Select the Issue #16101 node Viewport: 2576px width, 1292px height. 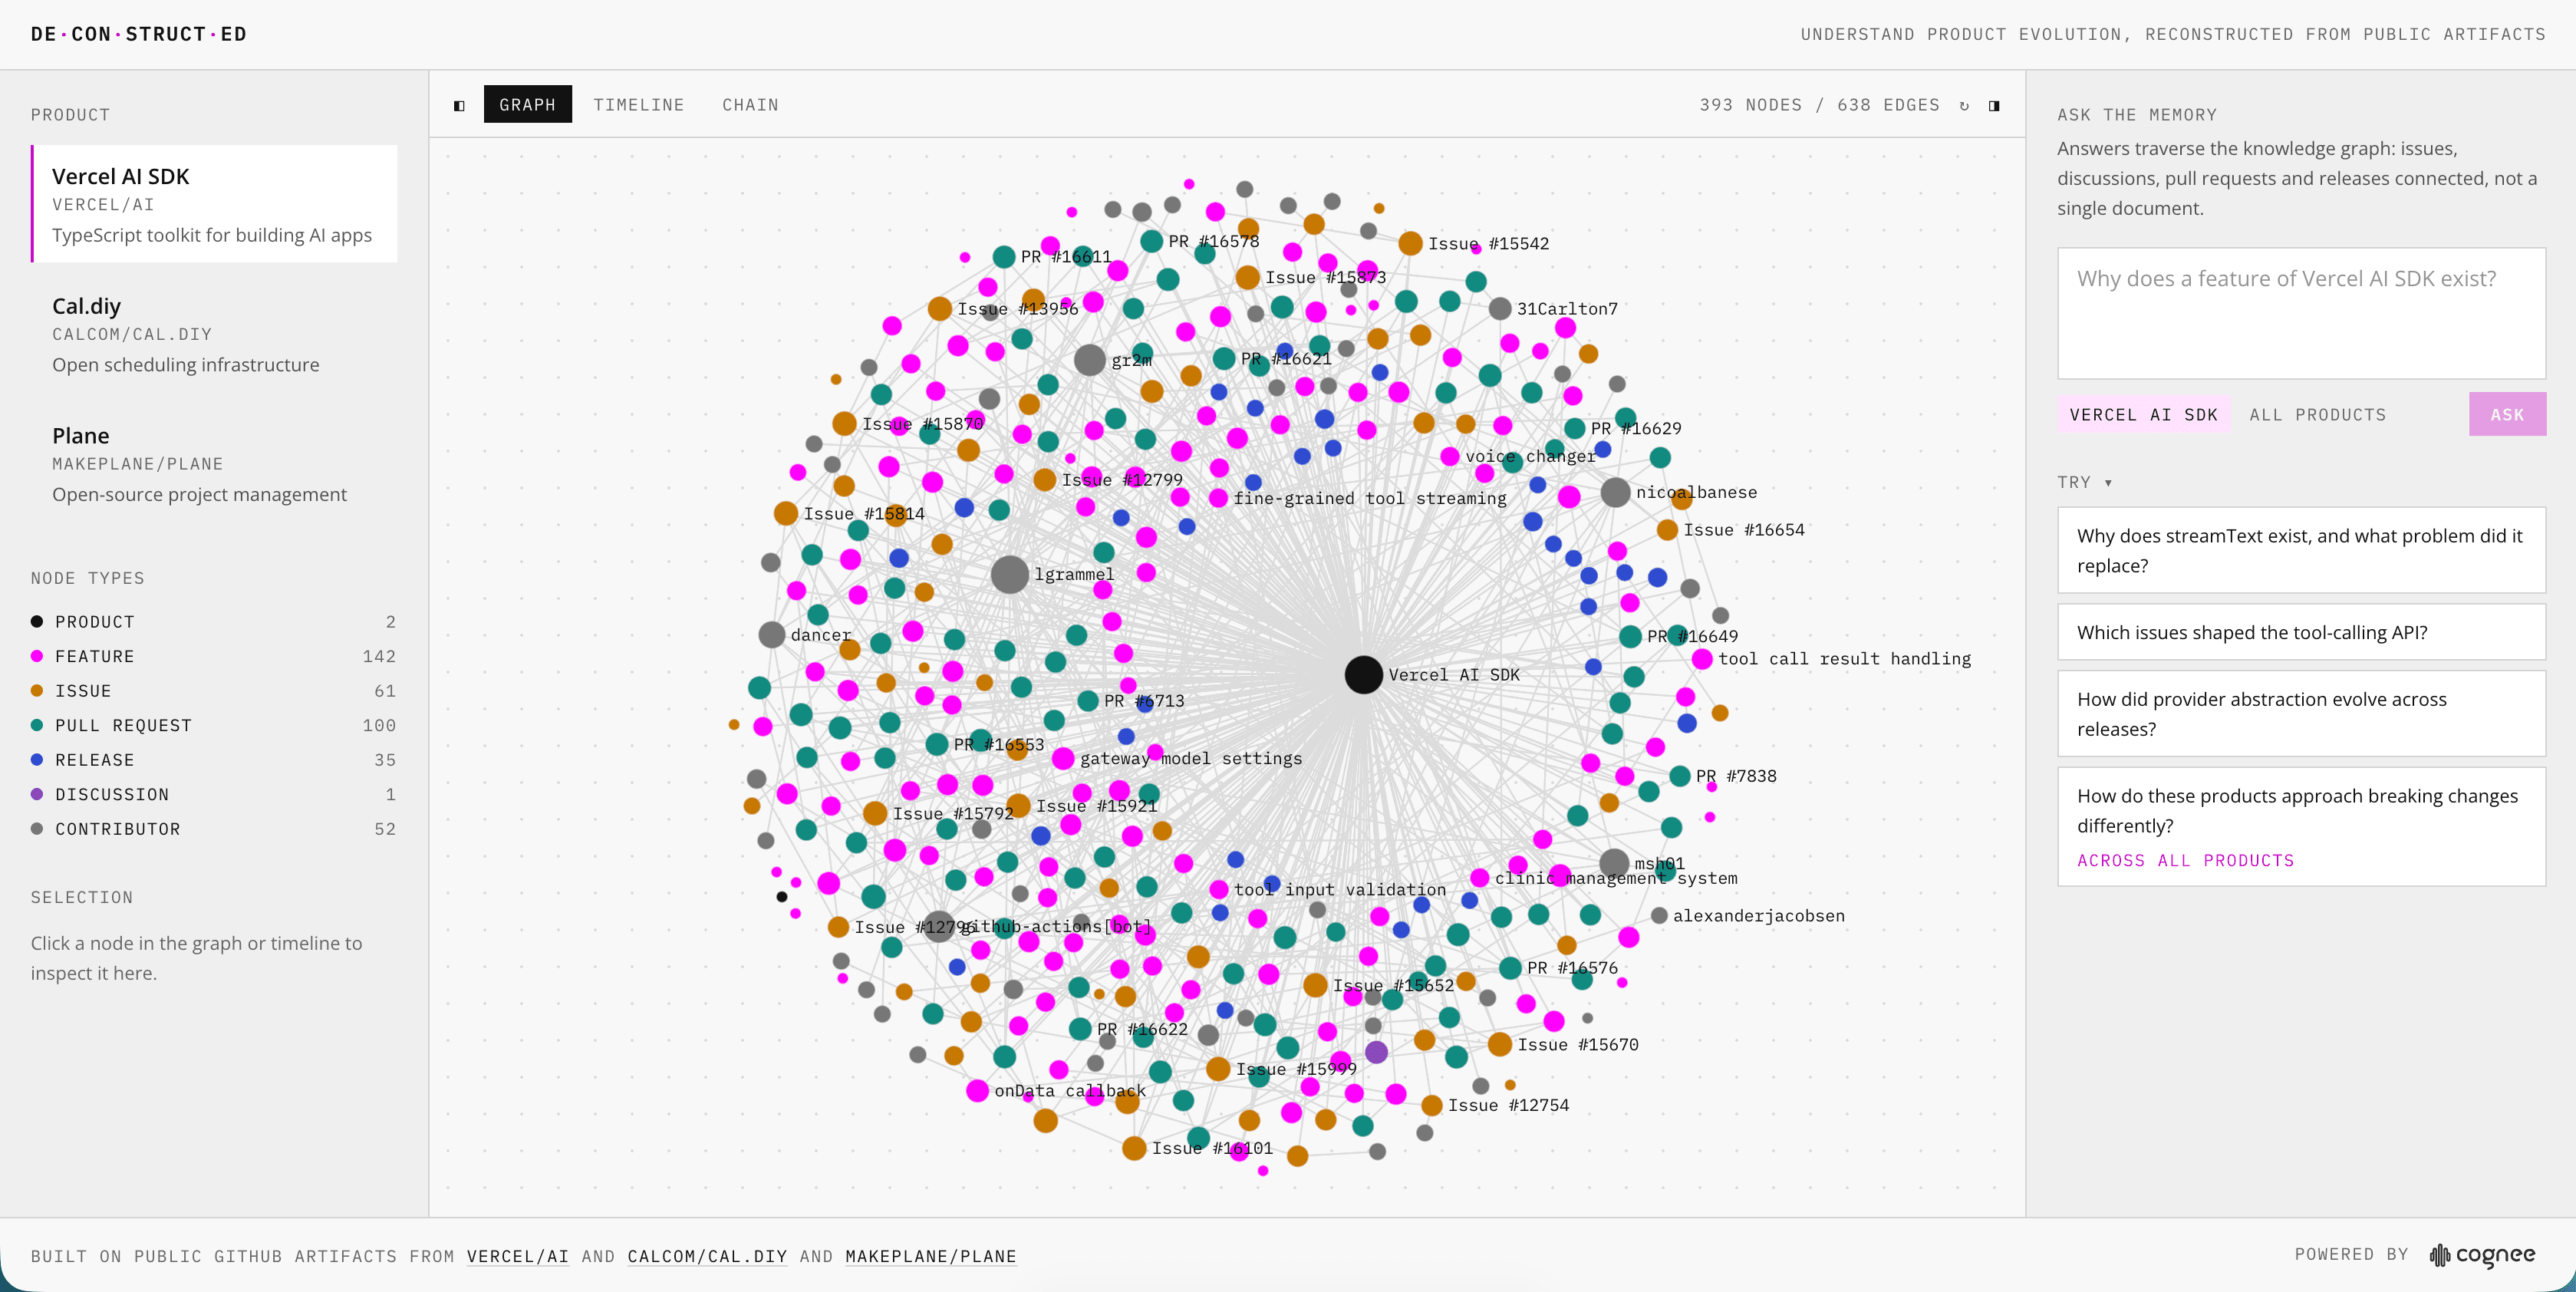tap(1134, 1148)
